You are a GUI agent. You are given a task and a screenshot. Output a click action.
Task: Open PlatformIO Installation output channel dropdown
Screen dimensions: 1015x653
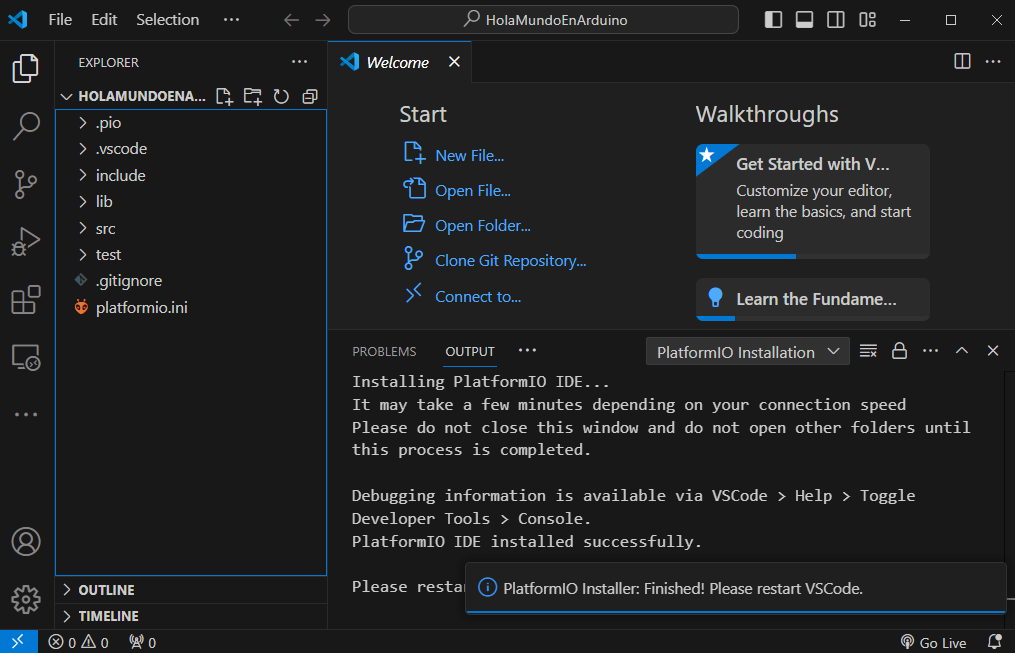(x=748, y=352)
